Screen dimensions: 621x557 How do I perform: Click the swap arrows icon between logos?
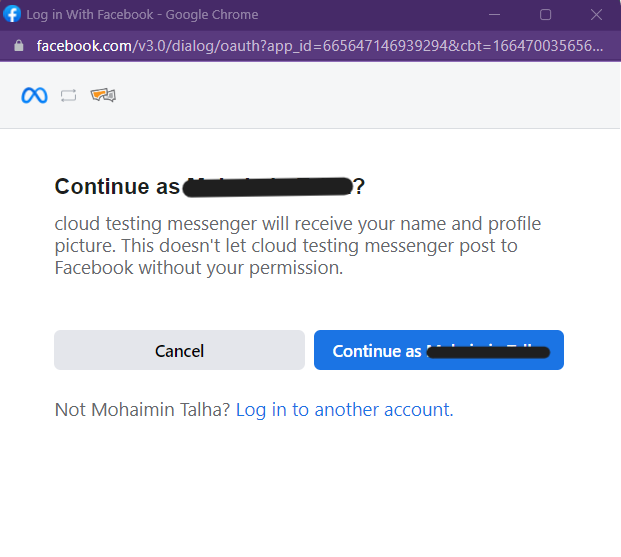pyautogui.click(x=69, y=95)
